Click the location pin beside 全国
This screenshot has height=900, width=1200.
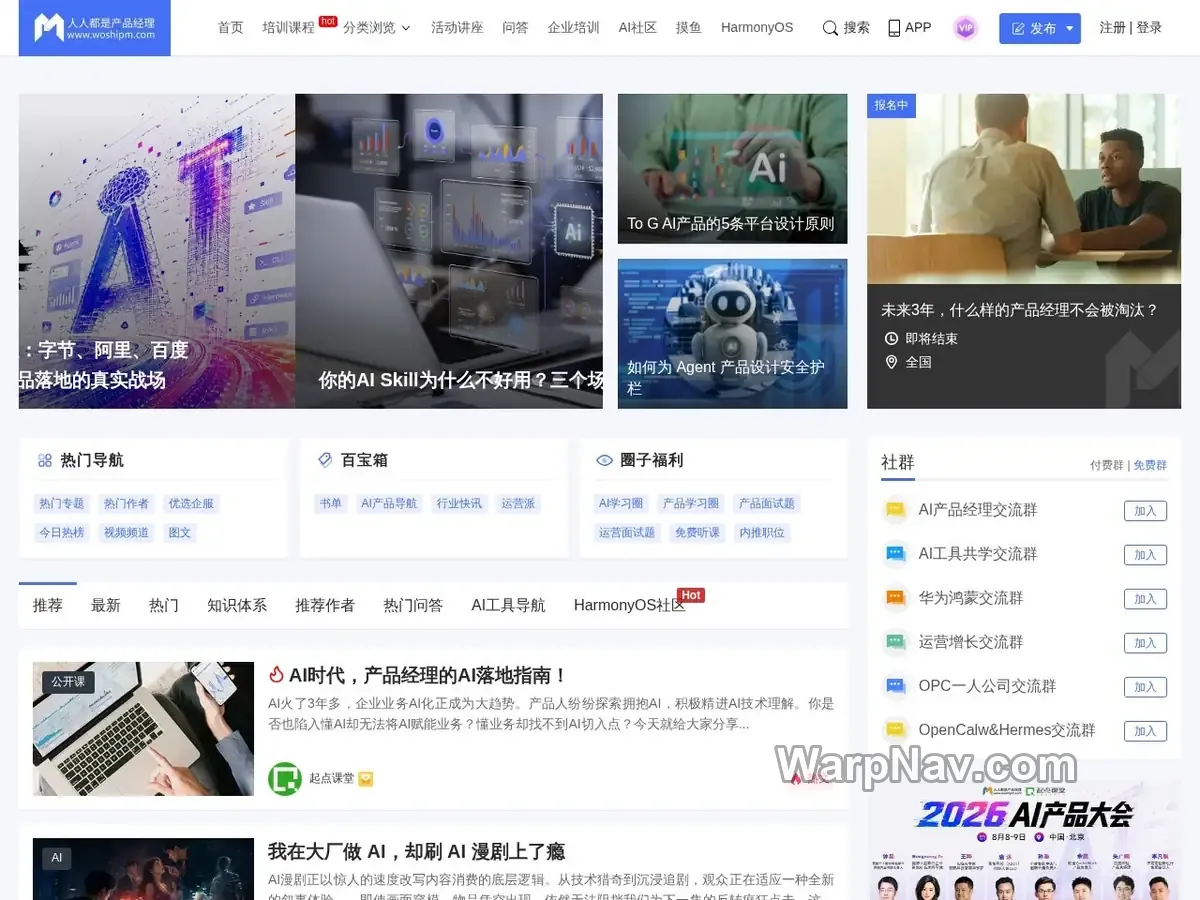(x=891, y=362)
